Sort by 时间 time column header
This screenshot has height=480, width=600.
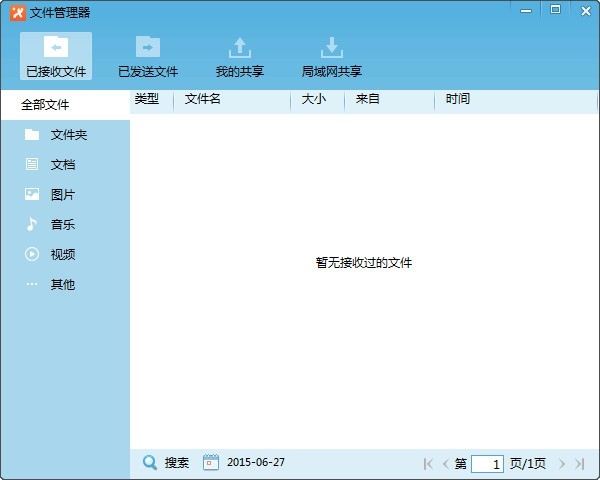point(458,100)
